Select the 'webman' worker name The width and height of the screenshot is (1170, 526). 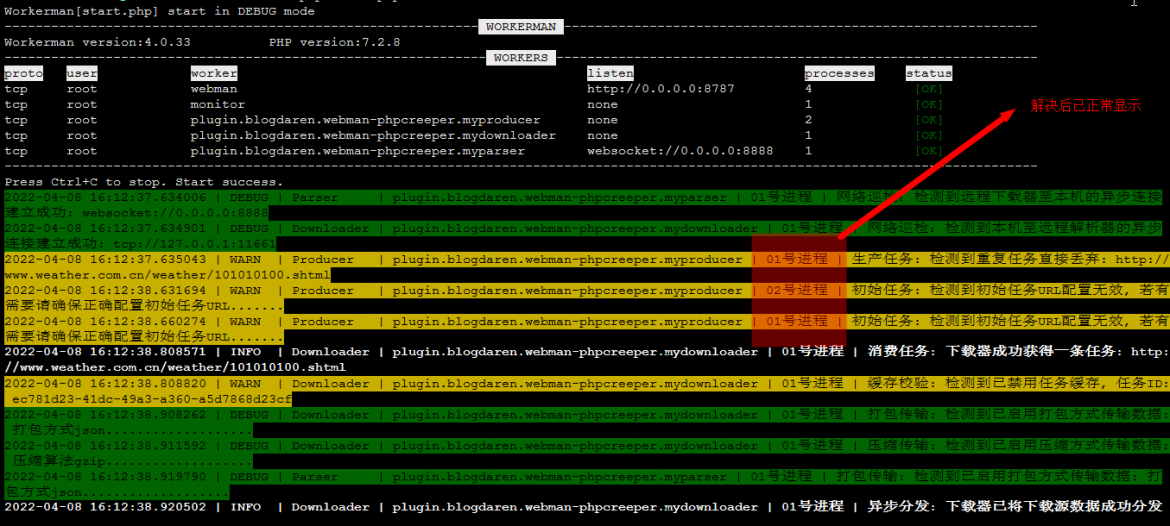click(x=213, y=89)
